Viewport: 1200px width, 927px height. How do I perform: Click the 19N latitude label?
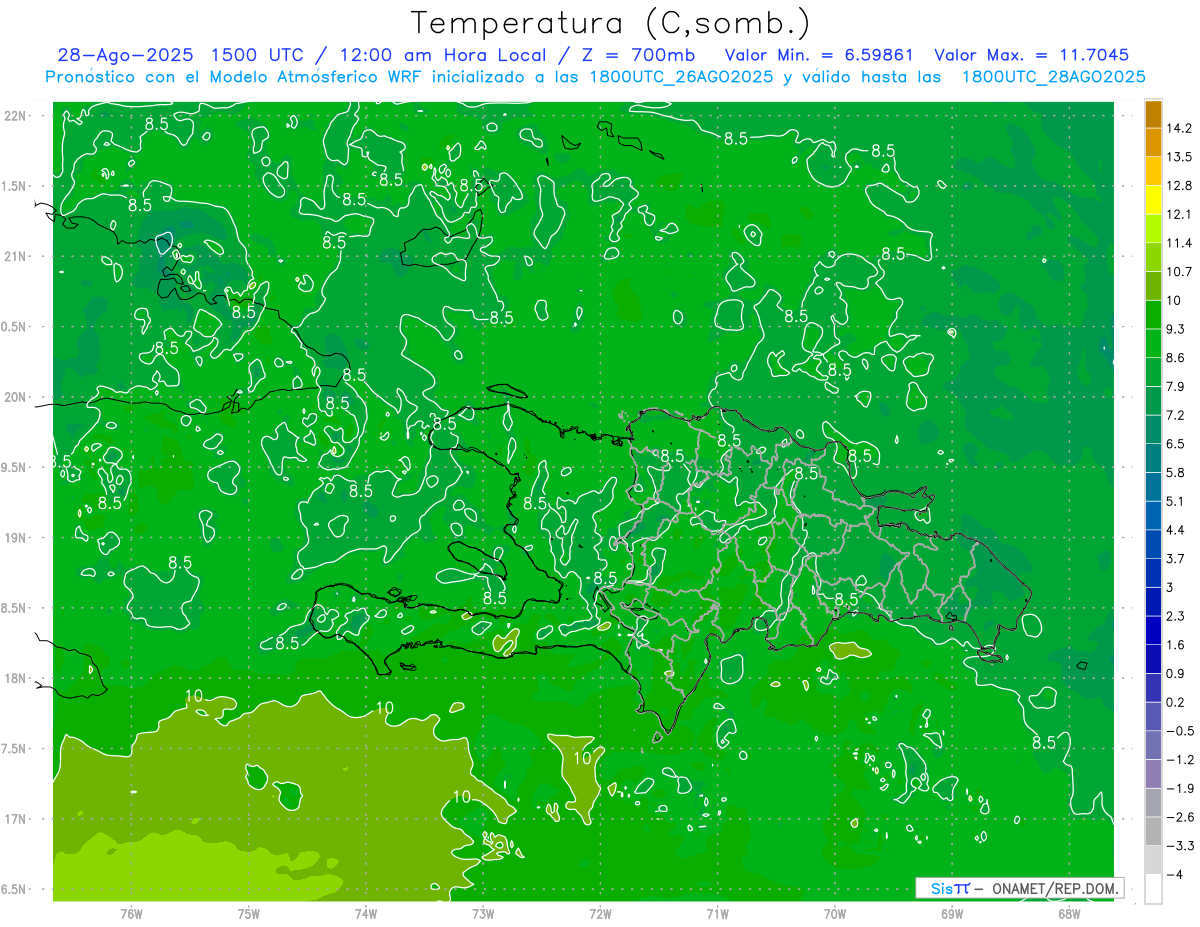coord(17,538)
